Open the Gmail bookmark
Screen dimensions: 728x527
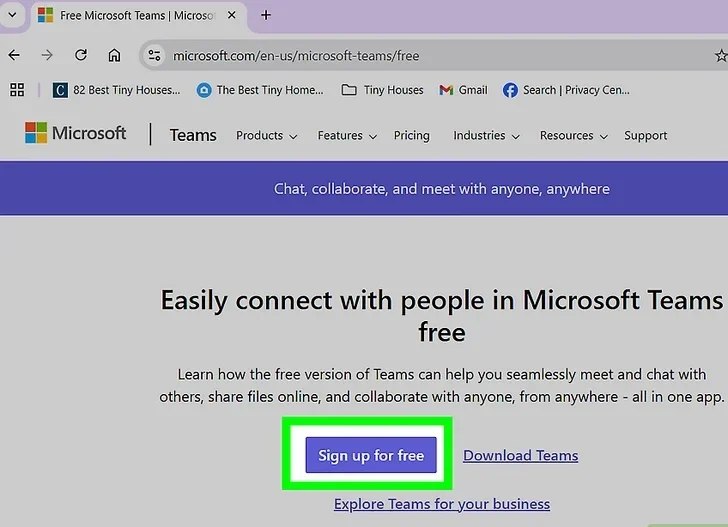pyautogui.click(x=463, y=90)
